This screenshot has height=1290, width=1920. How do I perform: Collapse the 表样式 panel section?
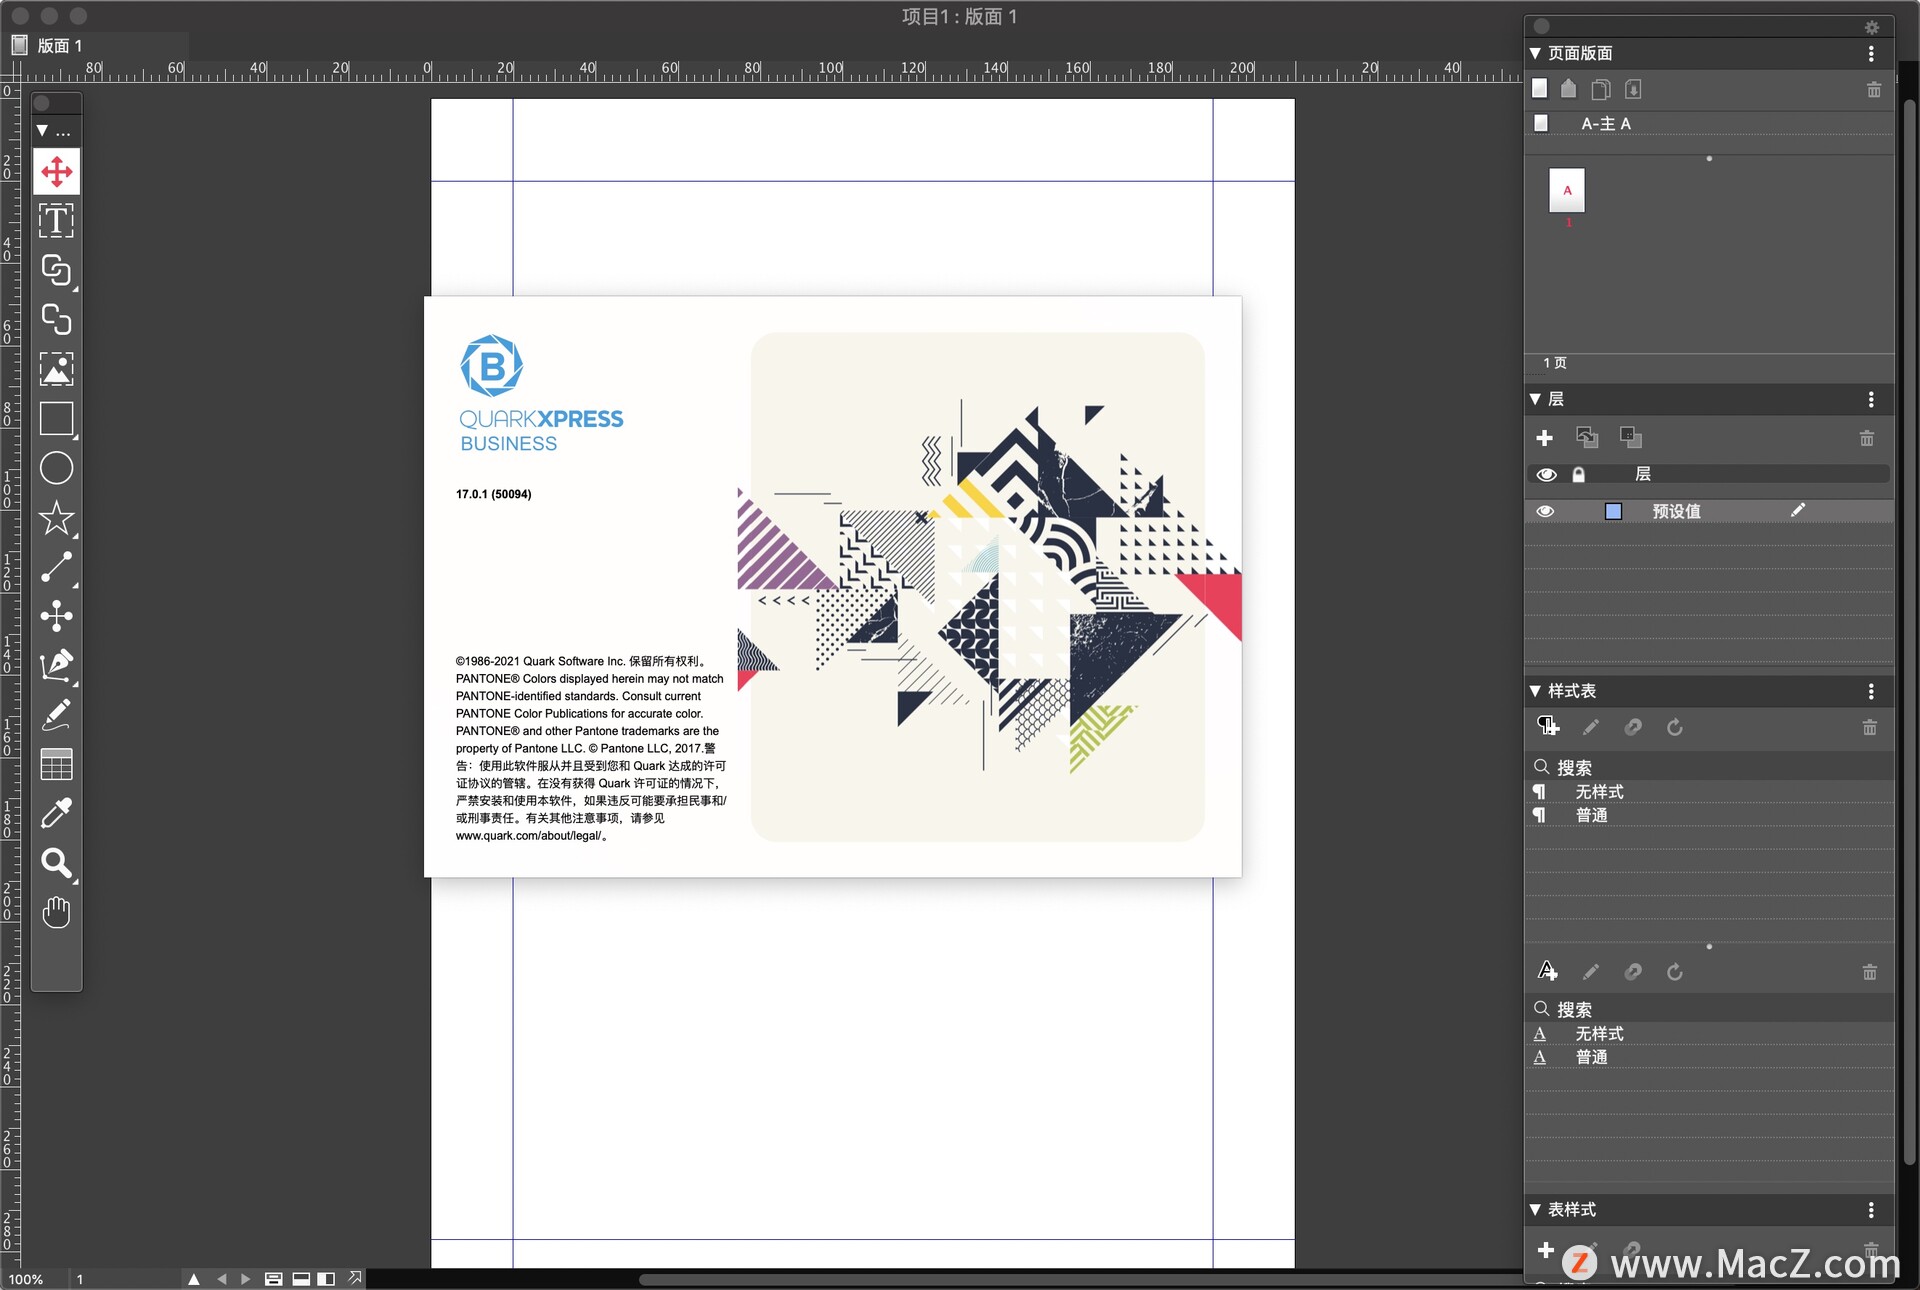(1537, 1209)
